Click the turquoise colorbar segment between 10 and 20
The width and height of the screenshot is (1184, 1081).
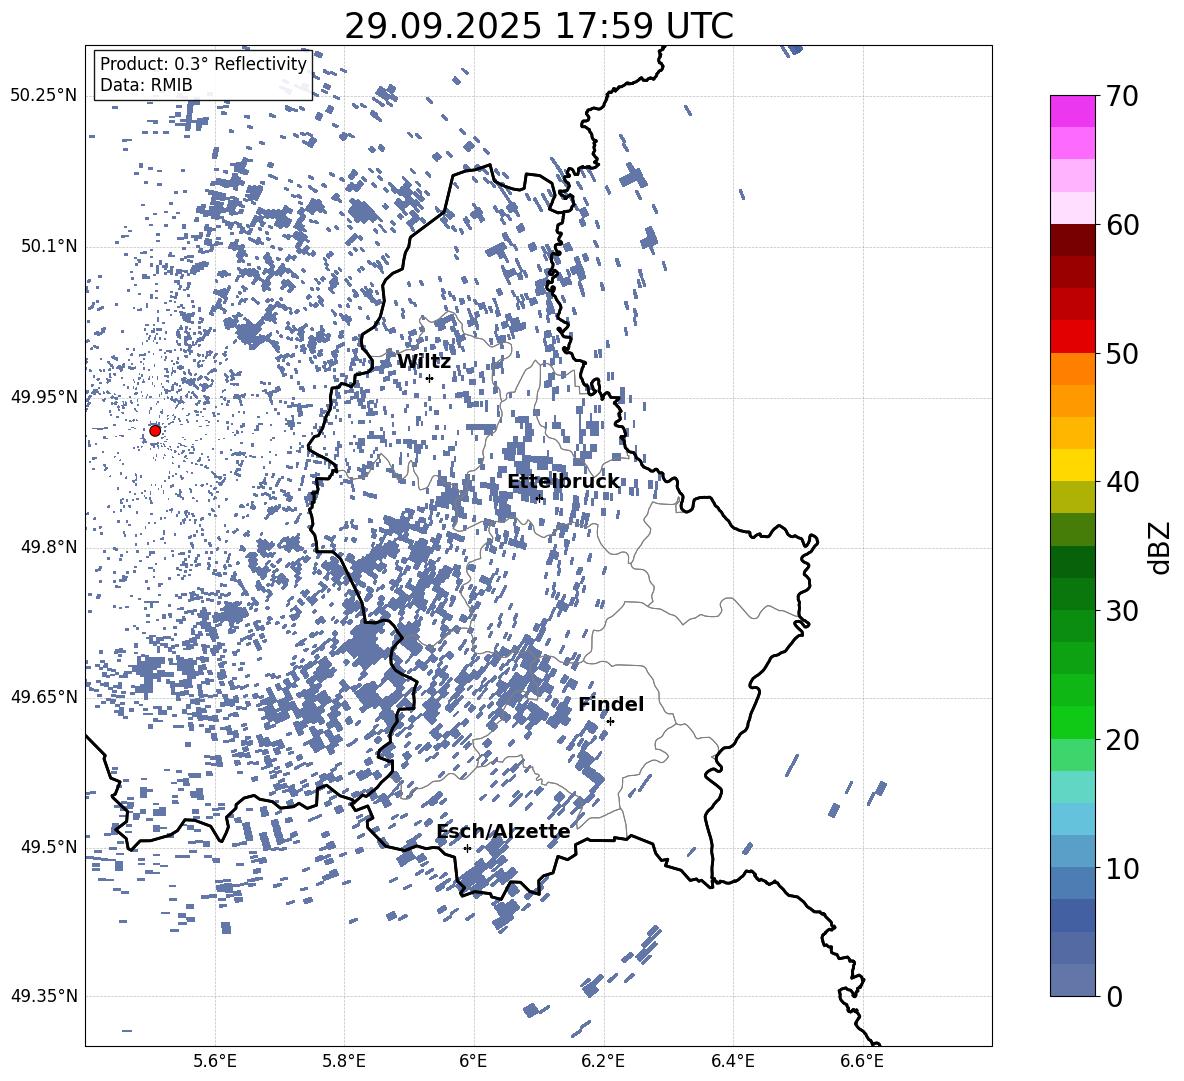(1072, 787)
